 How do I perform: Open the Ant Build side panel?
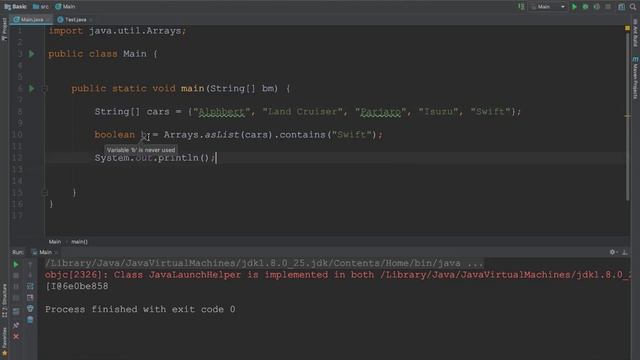(x=636, y=33)
